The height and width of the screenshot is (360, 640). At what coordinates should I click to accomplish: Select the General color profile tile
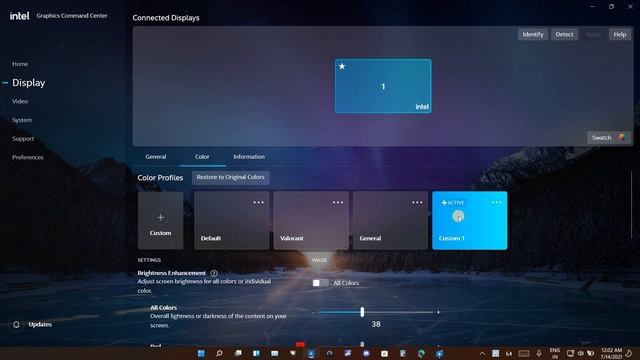(x=390, y=220)
